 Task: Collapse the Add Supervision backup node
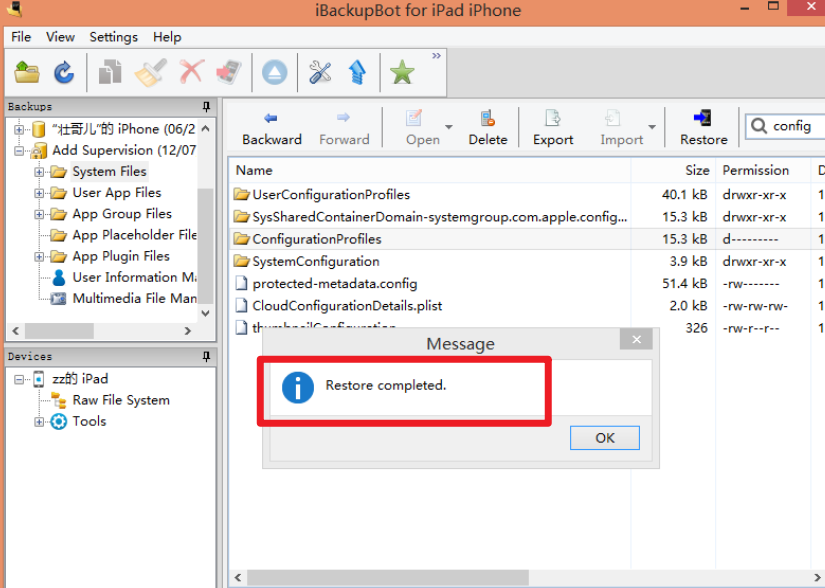click(x=19, y=150)
